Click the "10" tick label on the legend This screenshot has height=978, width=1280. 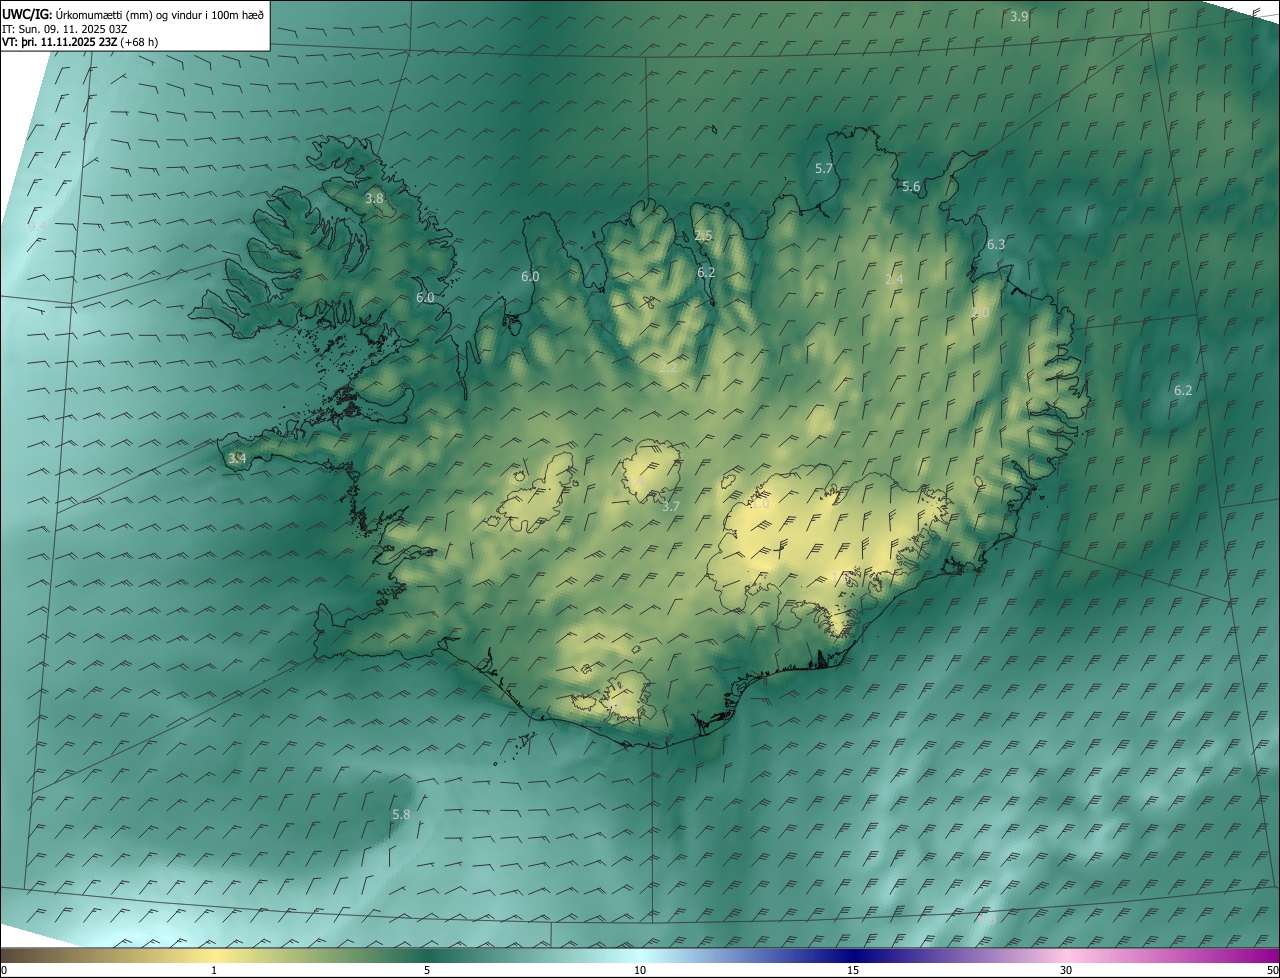point(640,971)
